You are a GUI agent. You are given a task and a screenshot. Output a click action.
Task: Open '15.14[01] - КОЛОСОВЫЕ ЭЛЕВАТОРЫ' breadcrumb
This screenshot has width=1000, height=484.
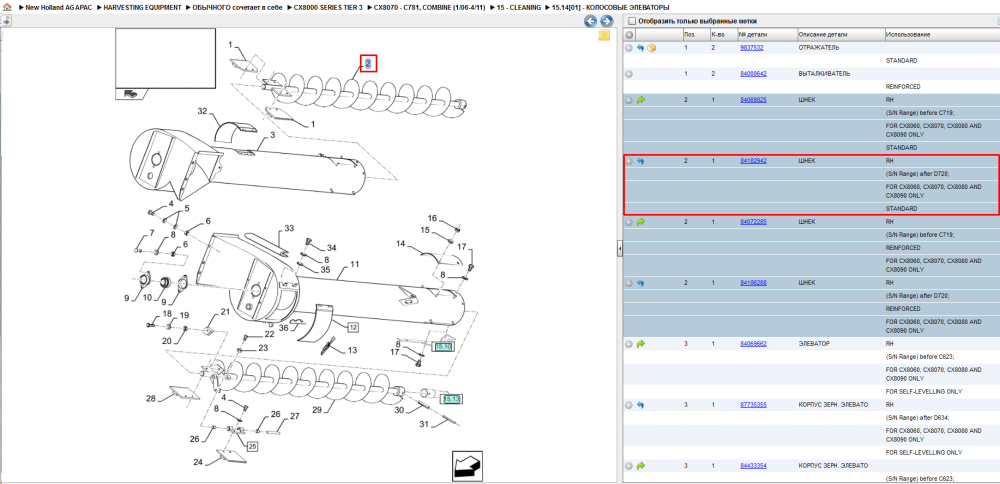(x=610, y=7)
